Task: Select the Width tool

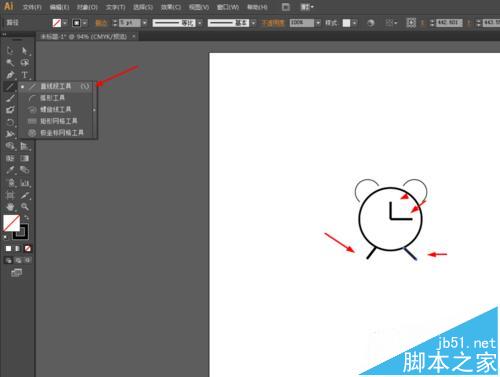Action: tap(10, 134)
